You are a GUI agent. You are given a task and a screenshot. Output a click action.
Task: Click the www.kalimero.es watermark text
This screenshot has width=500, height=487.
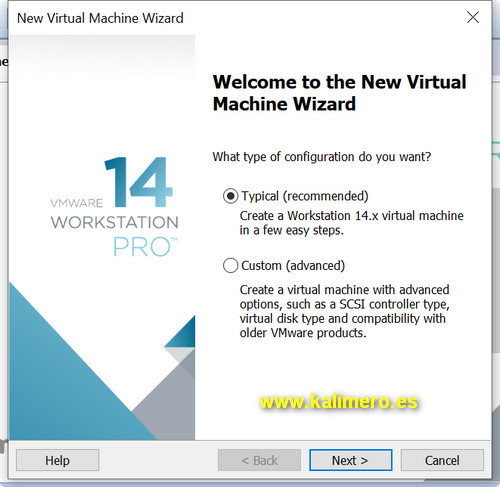[x=338, y=401]
